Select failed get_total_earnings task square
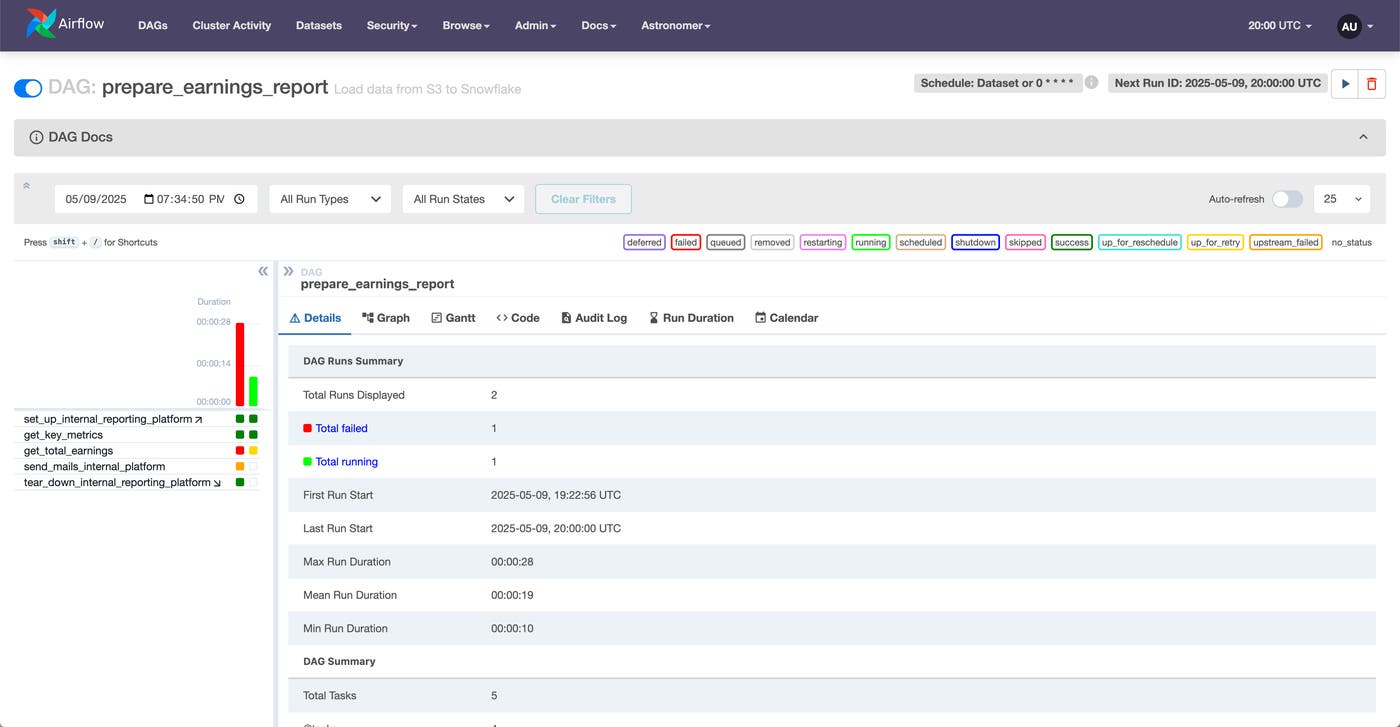Image resolution: width=1400 pixels, height=727 pixels. pos(240,451)
